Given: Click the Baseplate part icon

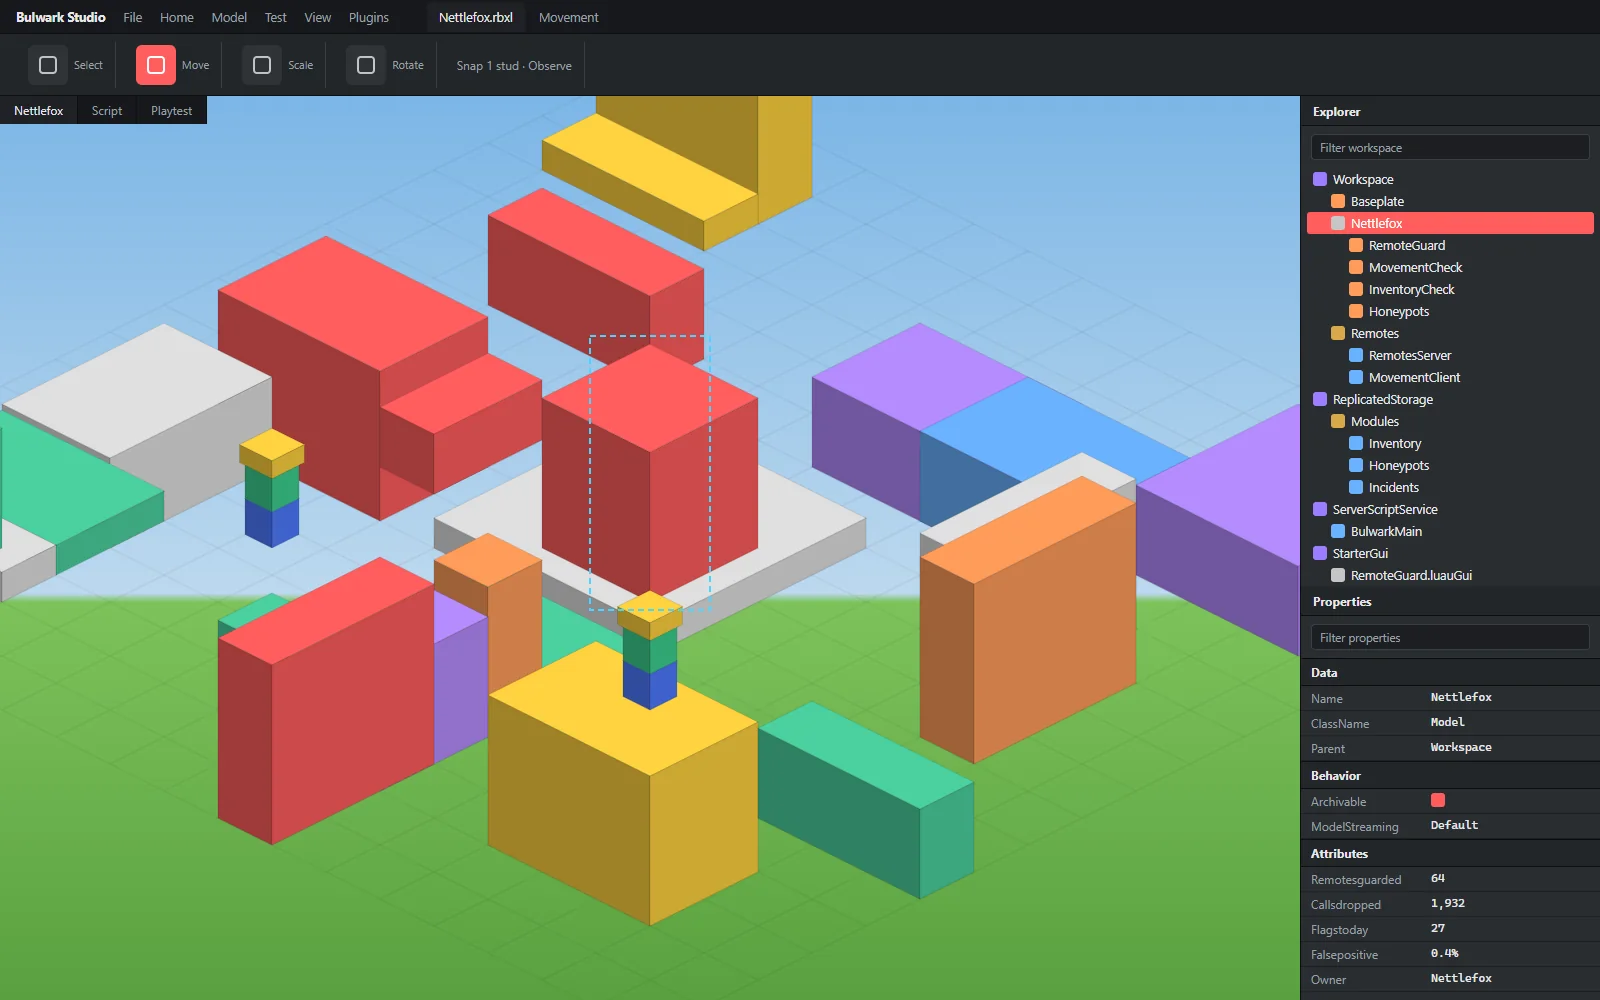Looking at the screenshot, I should 1338,201.
